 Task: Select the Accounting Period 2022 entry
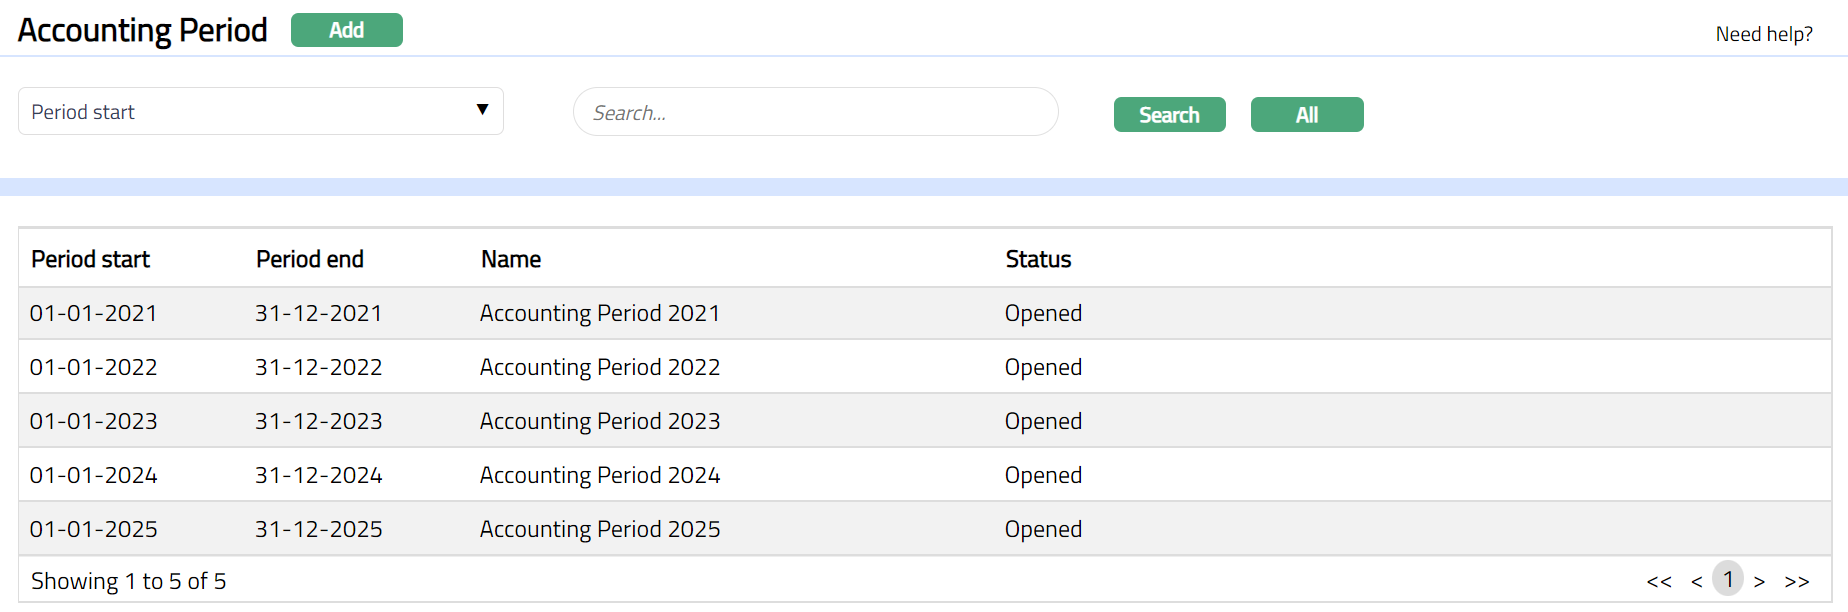click(599, 367)
